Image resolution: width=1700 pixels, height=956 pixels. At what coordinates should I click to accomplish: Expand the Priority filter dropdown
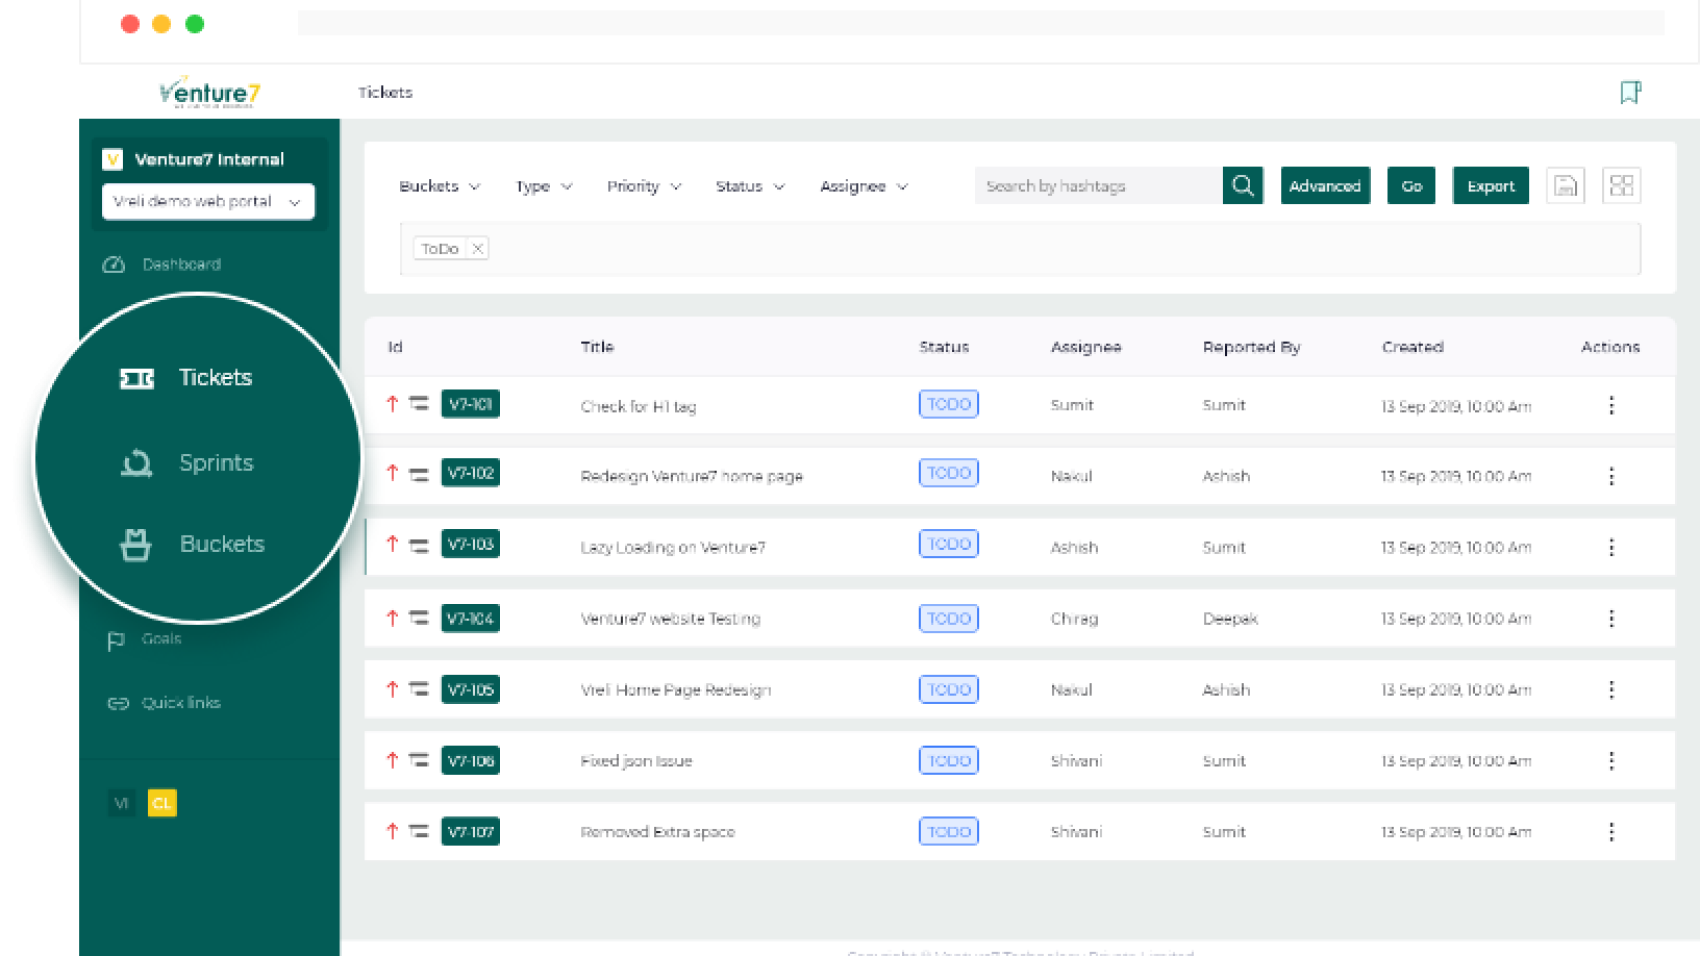click(x=644, y=186)
